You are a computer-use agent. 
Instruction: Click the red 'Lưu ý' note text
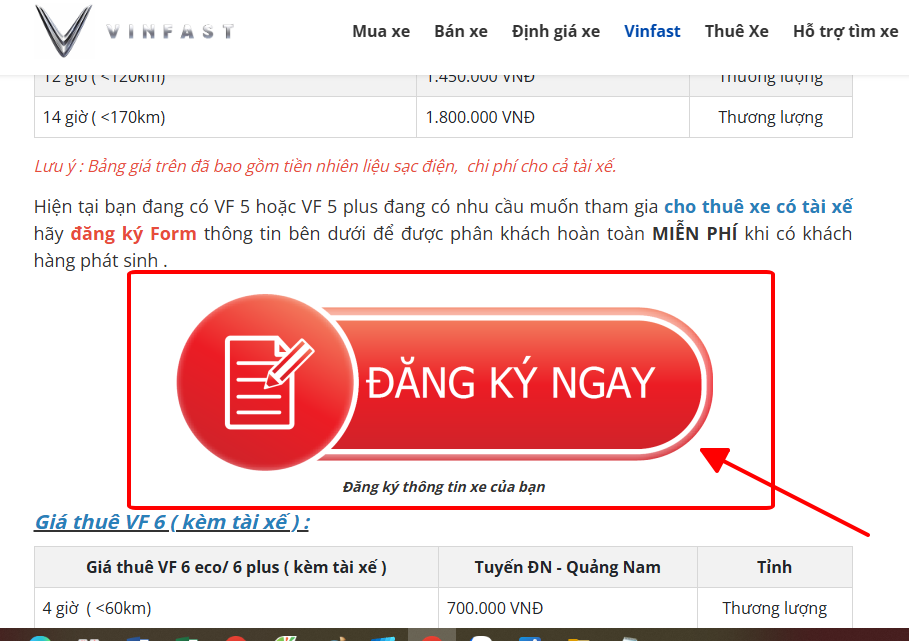pyautogui.click(x=325, y=166)
